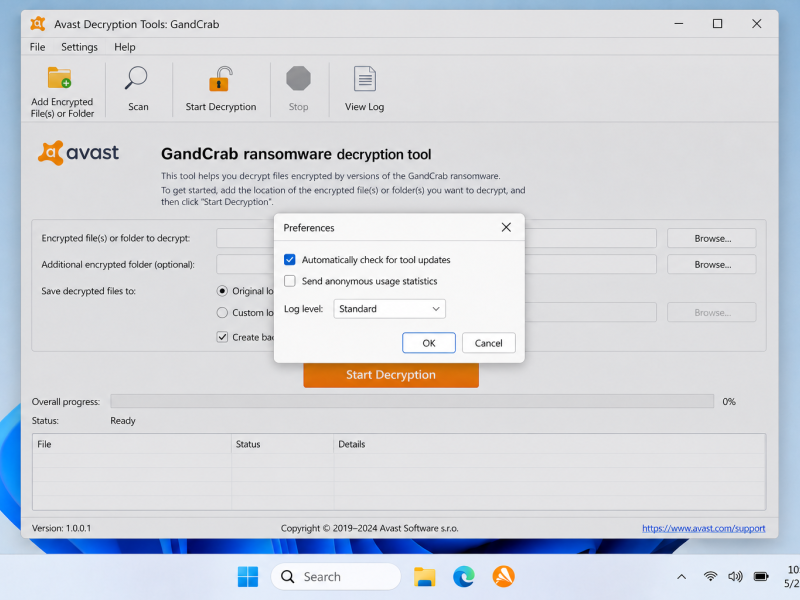The image size is (800, 600).
Task: Click Add Encrypted File(s) or Folder icon
Action: point(60,78)
